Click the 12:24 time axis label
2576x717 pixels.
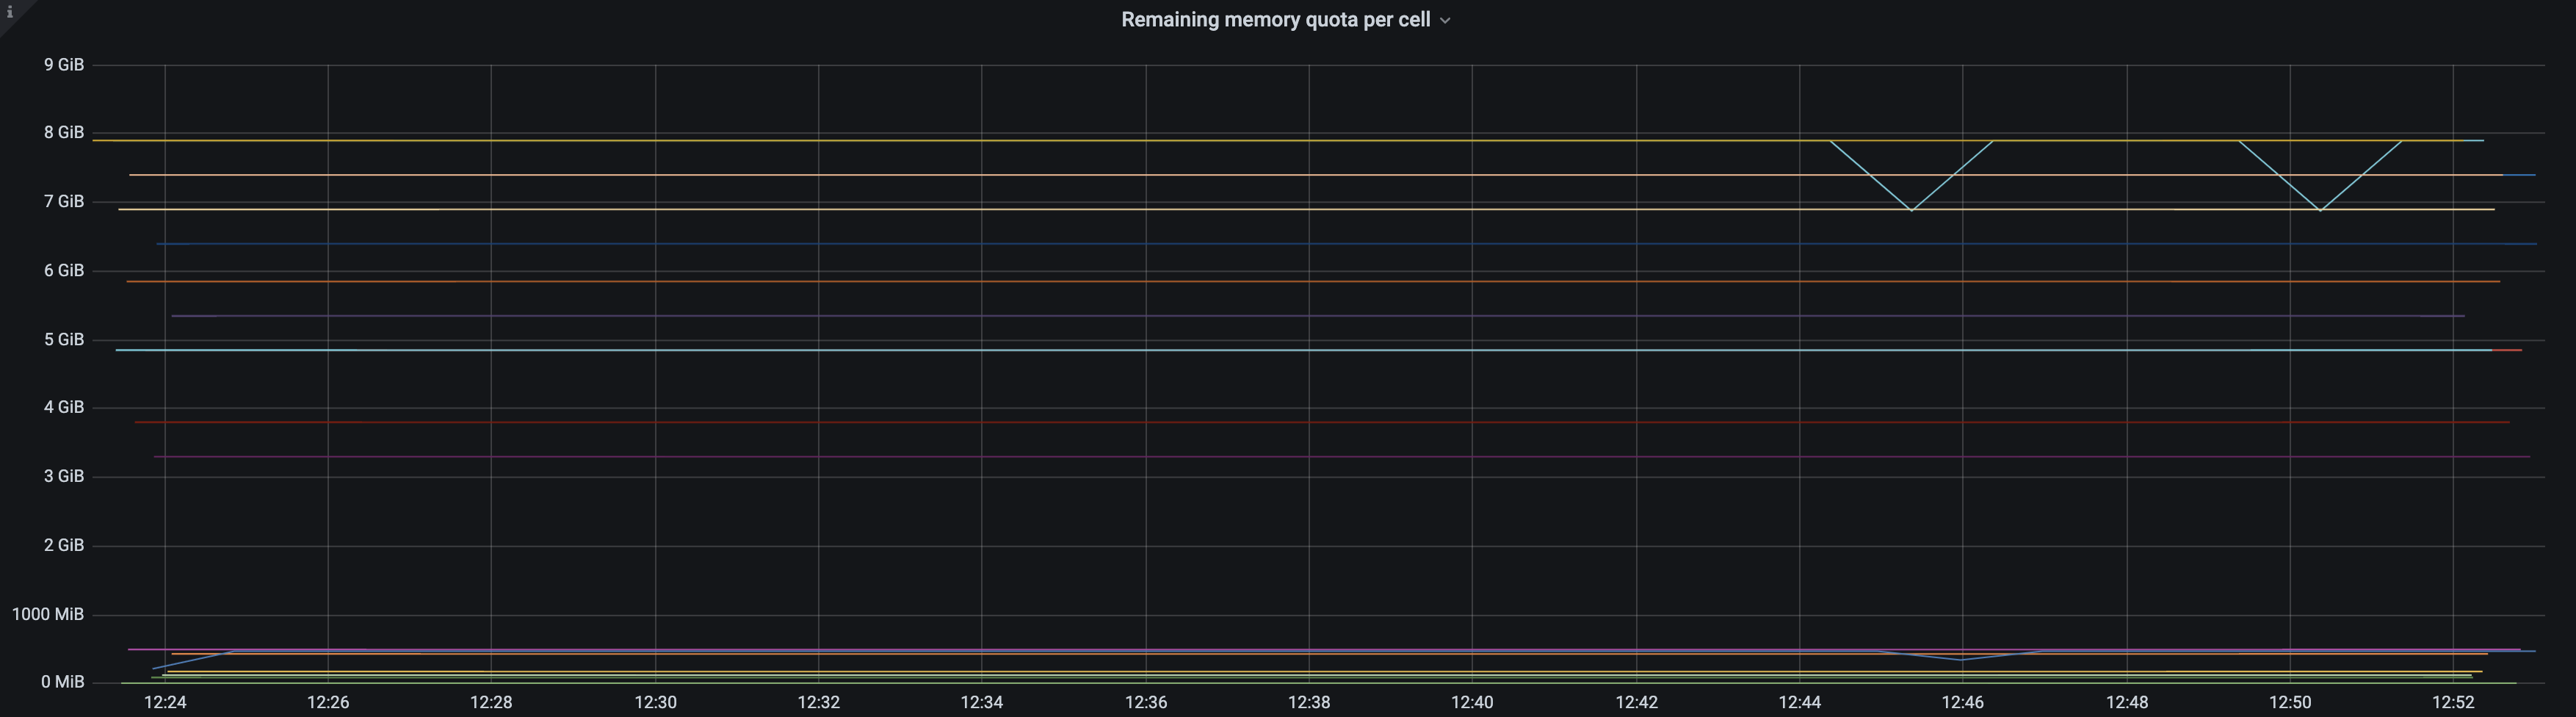166,702
